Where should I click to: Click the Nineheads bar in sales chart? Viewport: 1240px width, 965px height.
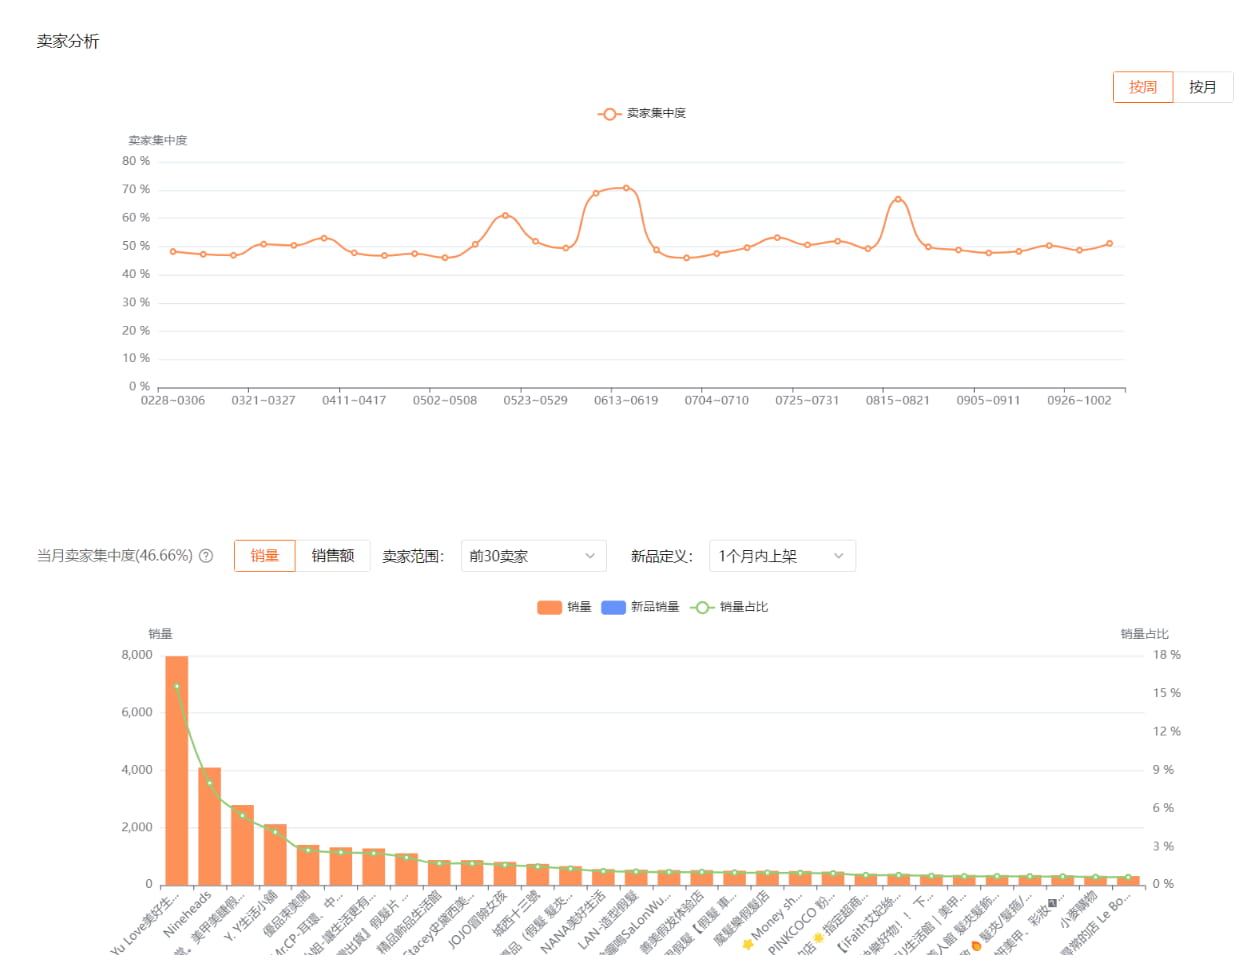209,826
